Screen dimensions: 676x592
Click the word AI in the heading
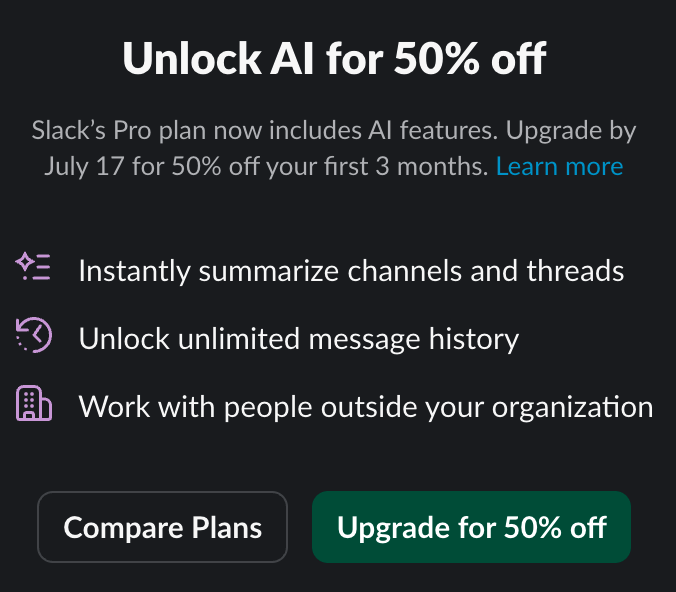pyautogui.click(x=292, y=59)
